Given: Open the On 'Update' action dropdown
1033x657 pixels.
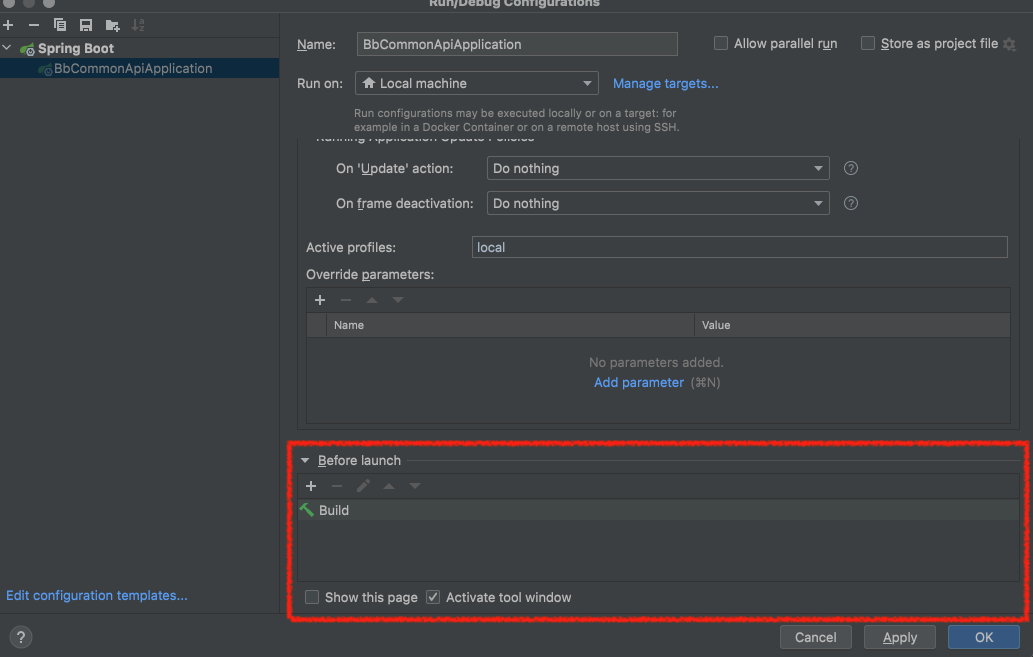Looking at the screenshot, I should (658, 169).
